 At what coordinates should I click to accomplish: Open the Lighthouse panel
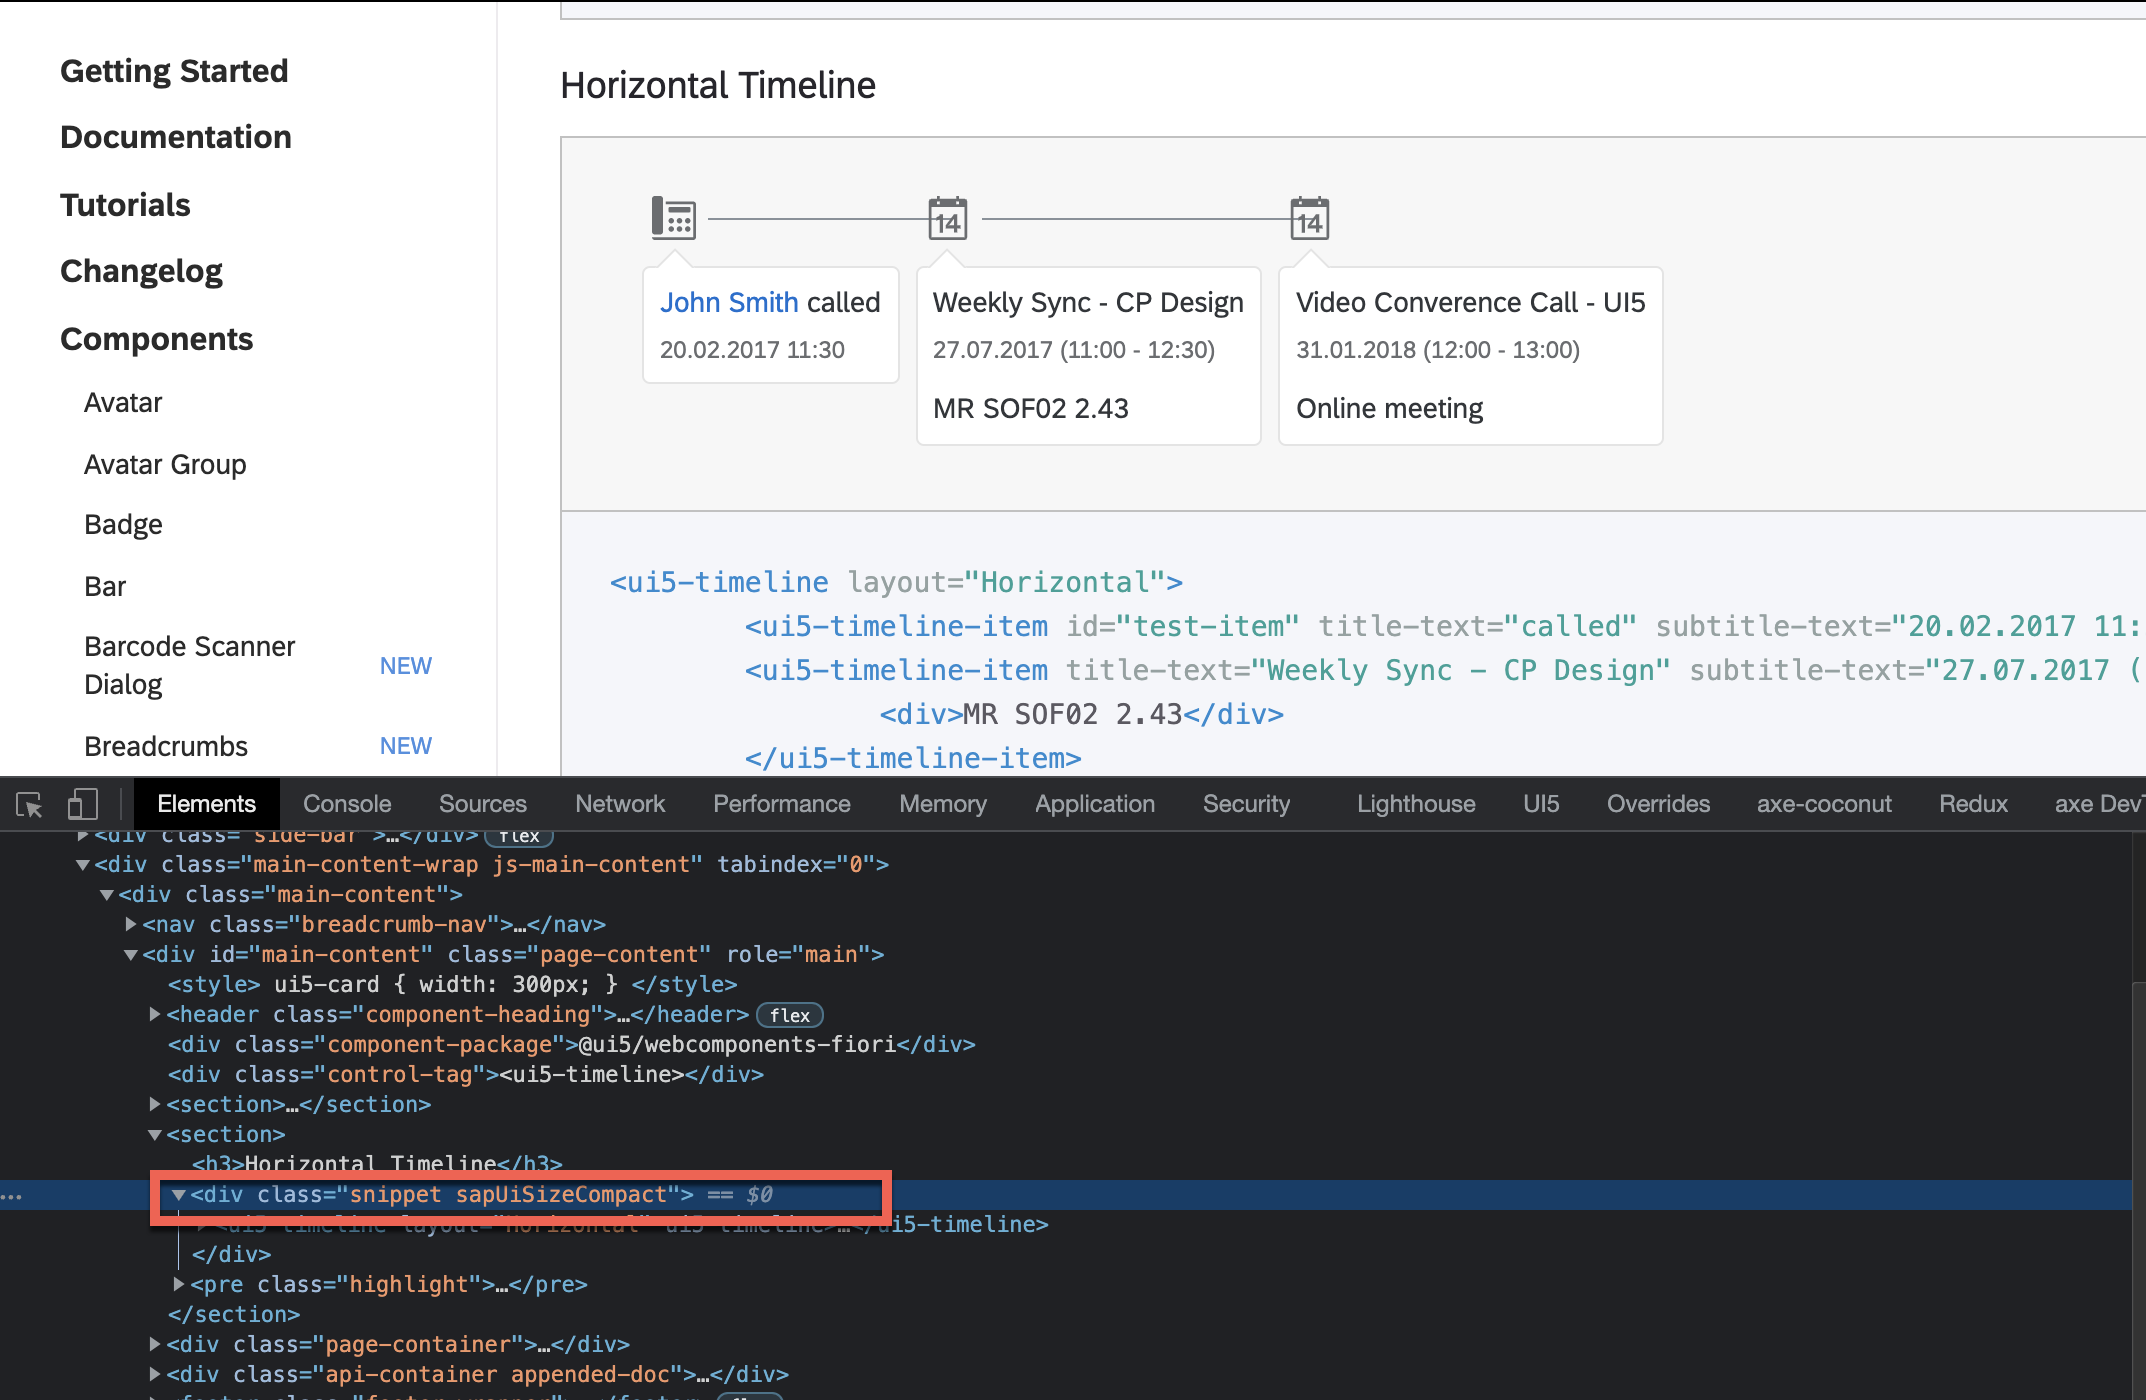[1415, 803]
